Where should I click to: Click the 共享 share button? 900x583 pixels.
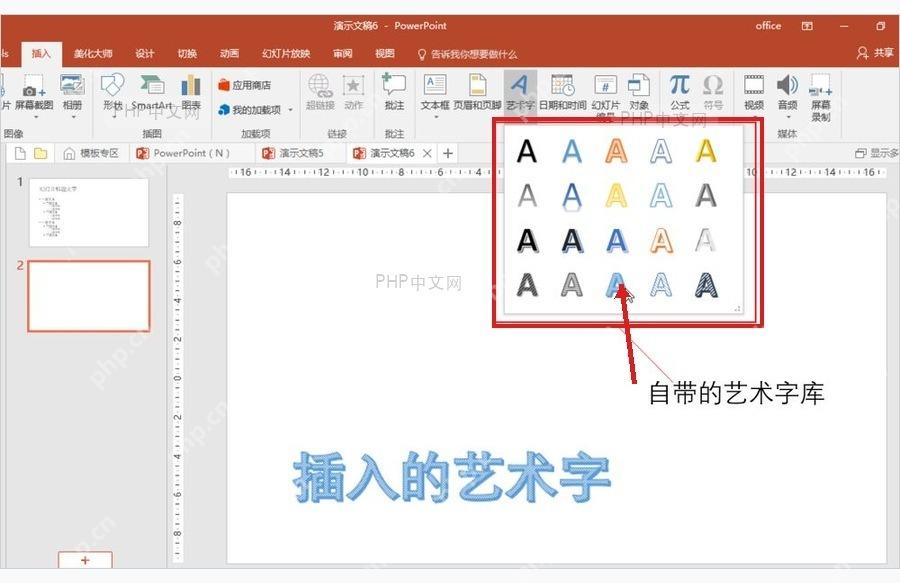pos(875,53)
